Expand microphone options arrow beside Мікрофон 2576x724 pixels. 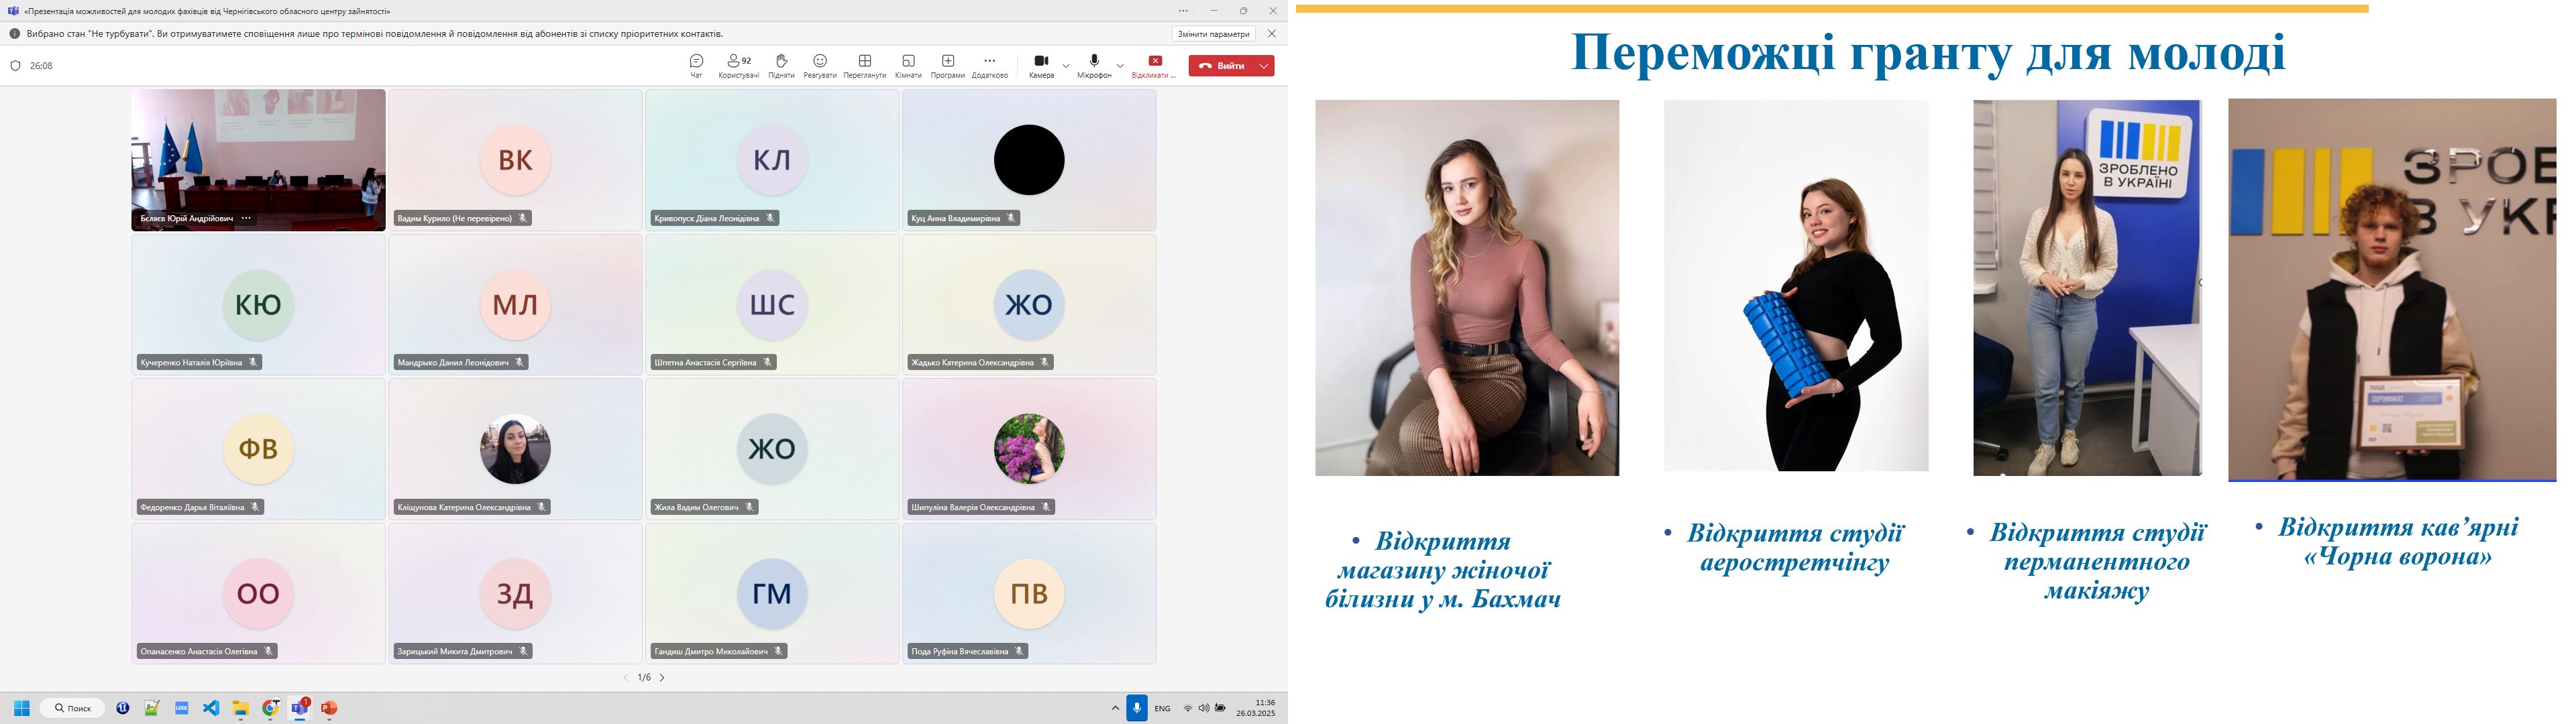click(1120, 66)
